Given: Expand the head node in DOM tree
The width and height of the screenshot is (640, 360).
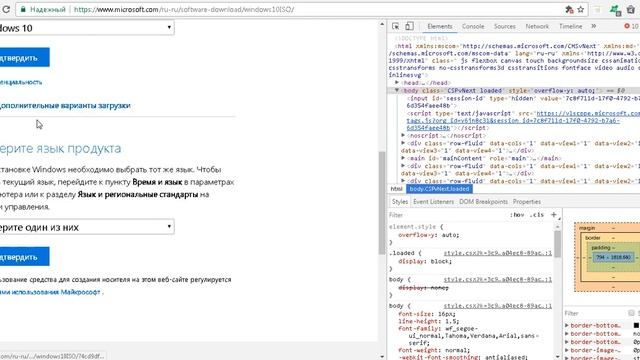Looking at the screenshot, I should 397,82.
